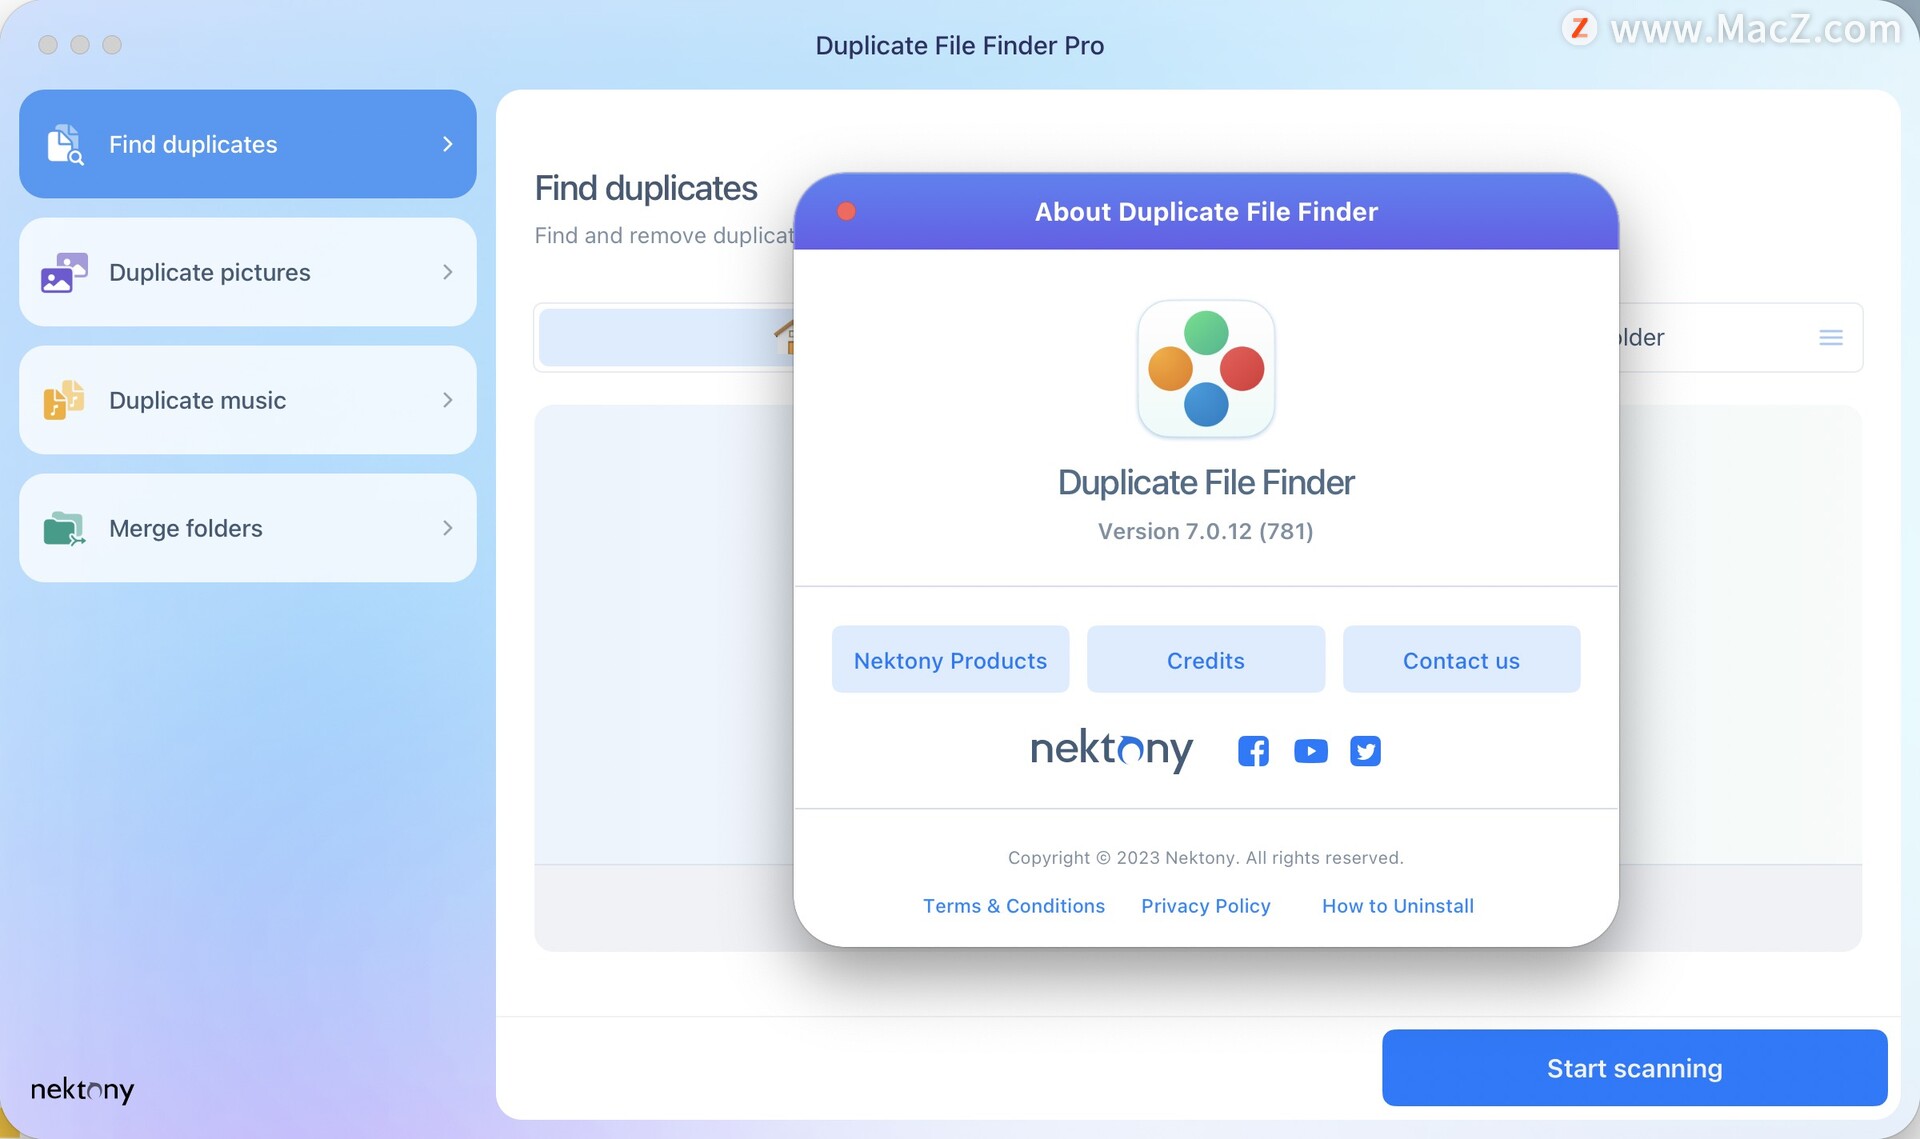Click the Contact us button
Image resolution: width=1920 pixels, height=1139 pixels.
(1460, 660)
